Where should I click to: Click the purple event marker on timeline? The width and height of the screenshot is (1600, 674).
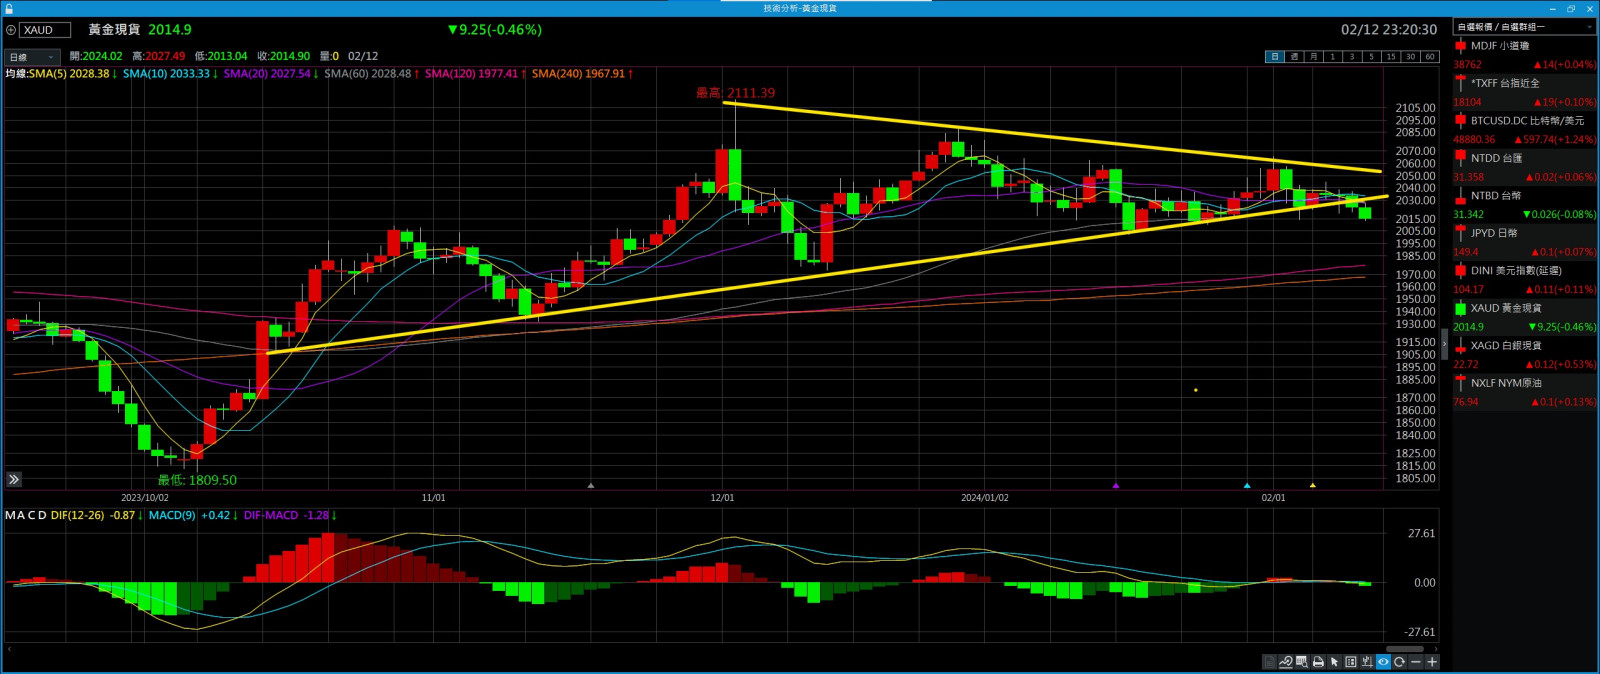pyautogui.click(x=1116, y=486)
